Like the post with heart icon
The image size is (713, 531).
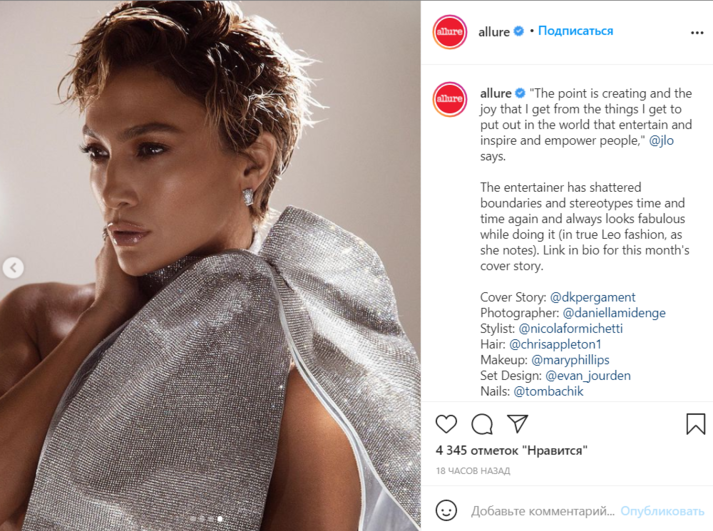(x=446, y=424)
